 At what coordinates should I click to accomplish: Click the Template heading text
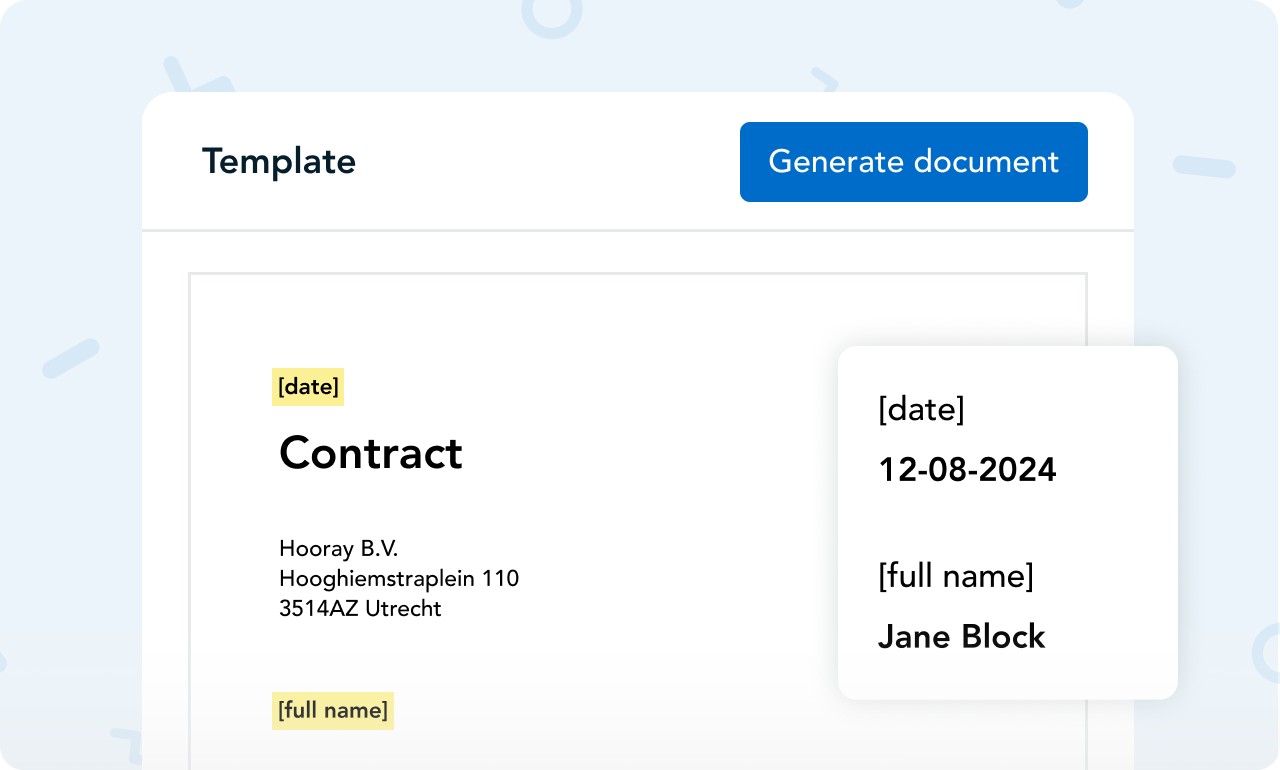(279, 162)
